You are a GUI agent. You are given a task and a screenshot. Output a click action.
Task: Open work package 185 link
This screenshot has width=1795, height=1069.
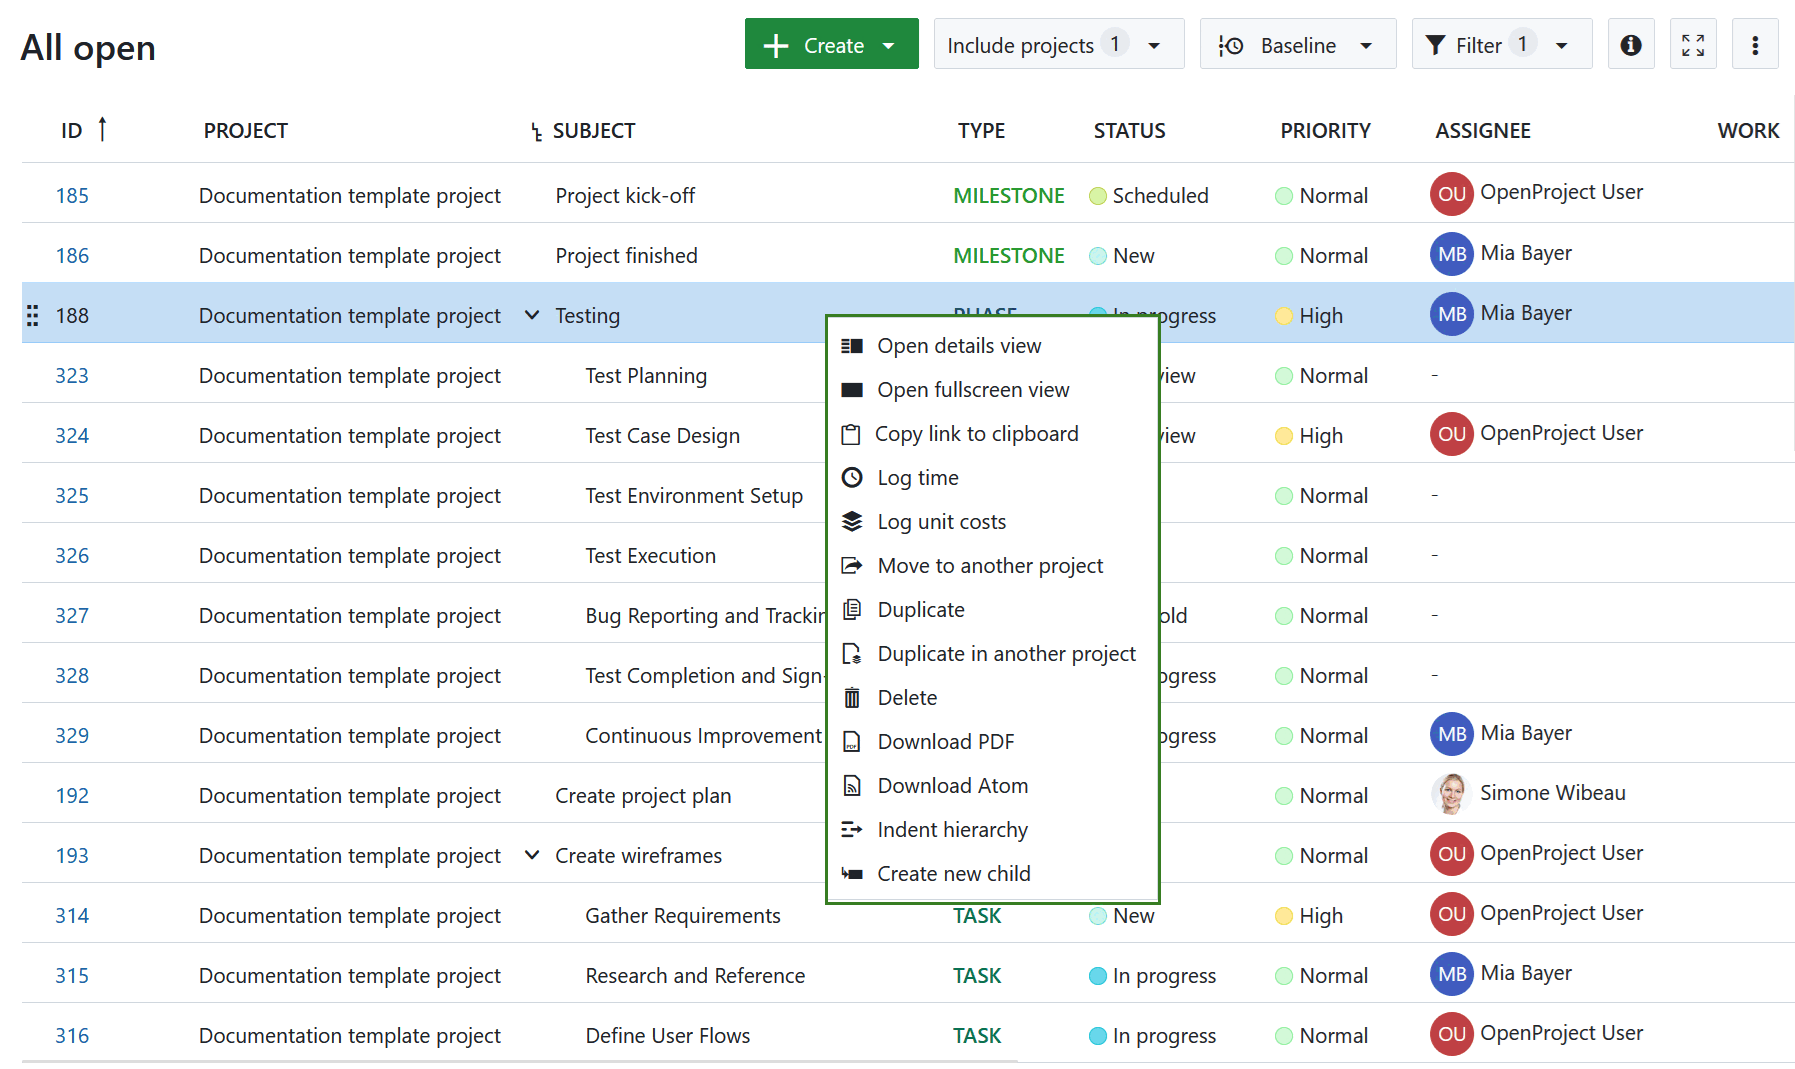click(72, 195)
